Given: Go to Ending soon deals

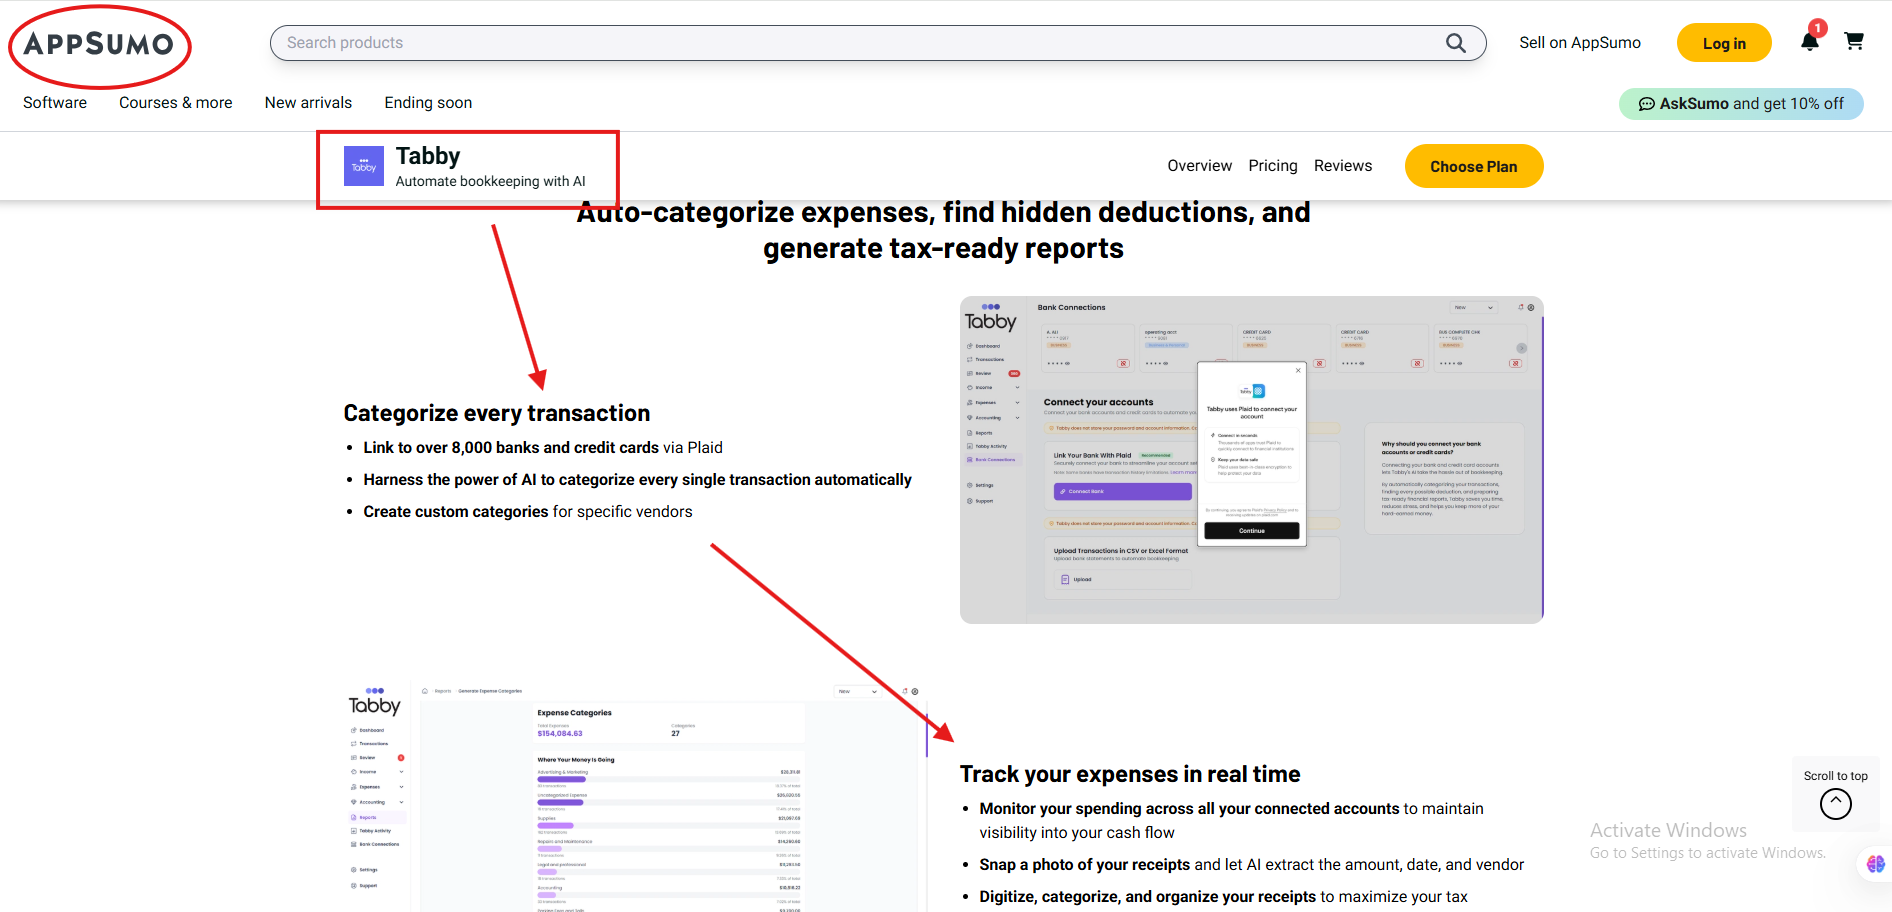Looking at the screenshot, I should pyautogui.click(x=428, y=103).
